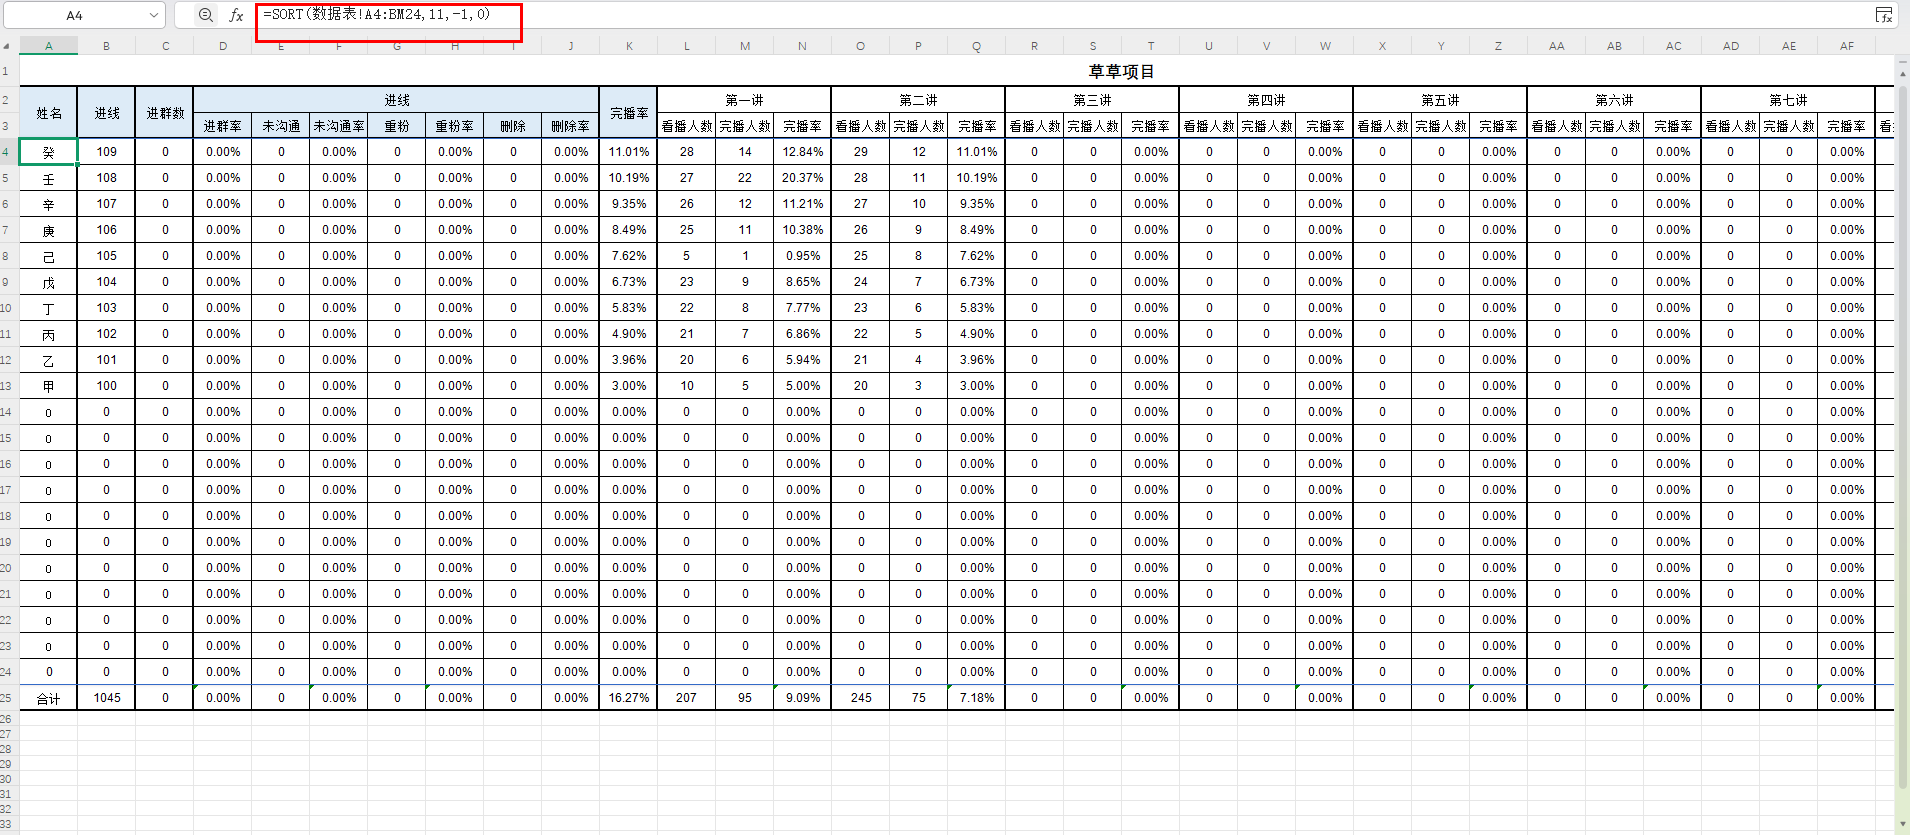This screenshot has height=835, width=1910.
Task: Select name cell 己
Action: [x=48, y=256]
